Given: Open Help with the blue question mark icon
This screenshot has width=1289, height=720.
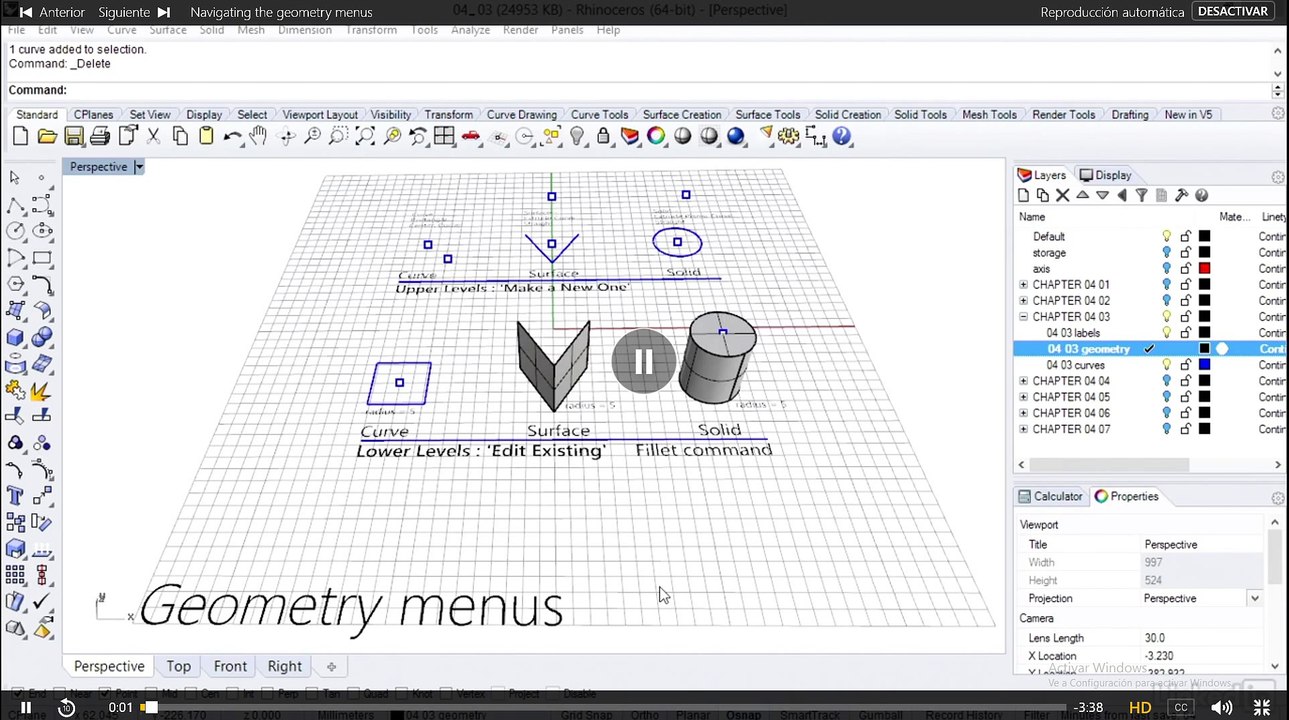Looking at the screenshot, I should click(x=841, y=136).
